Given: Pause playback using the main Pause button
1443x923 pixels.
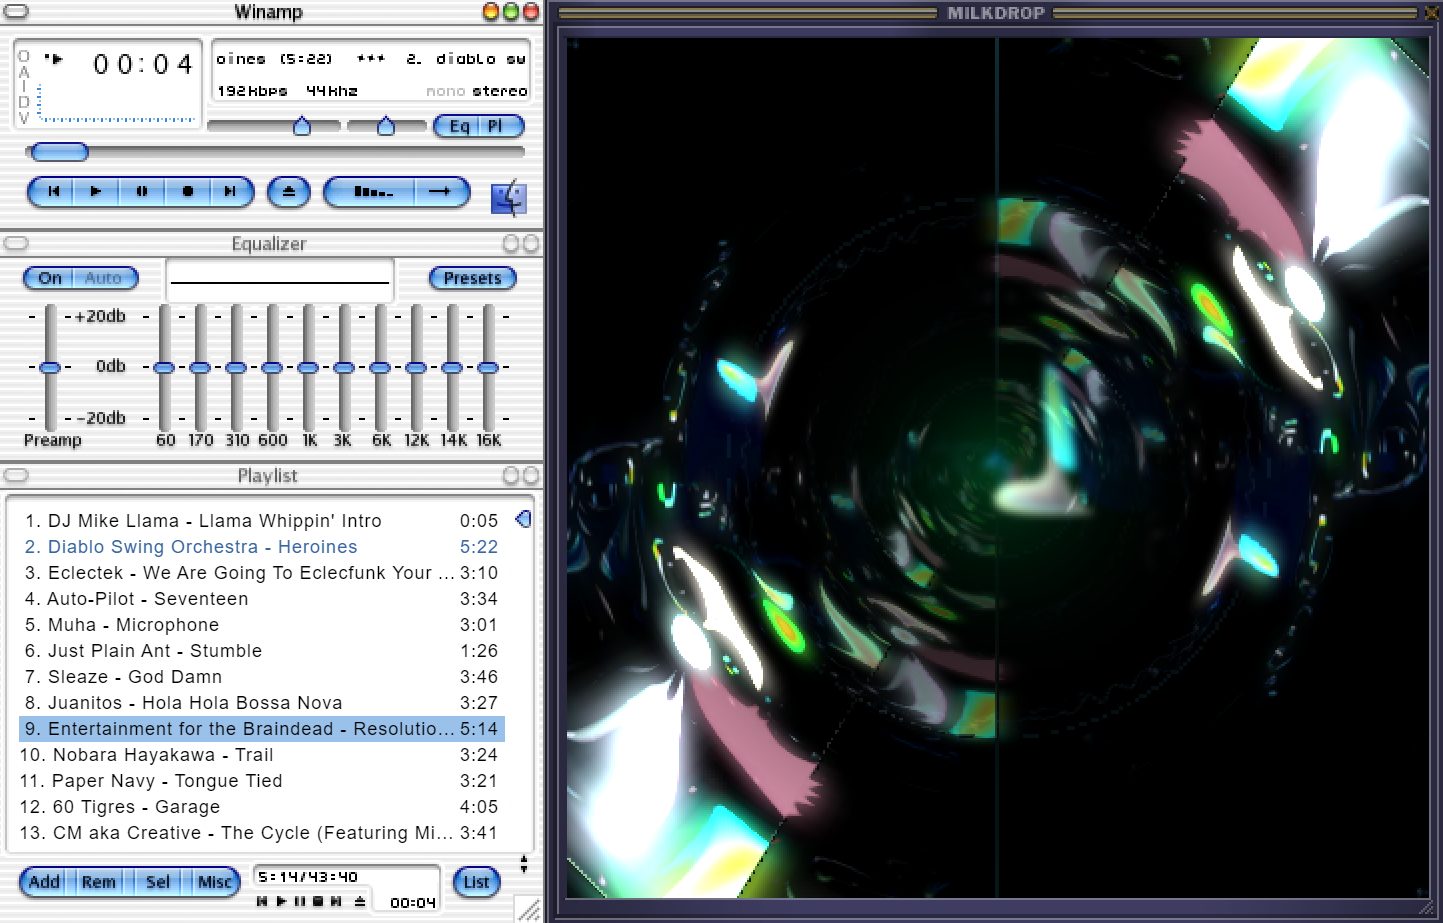Looking at the screenshot, I should (142, 191).
